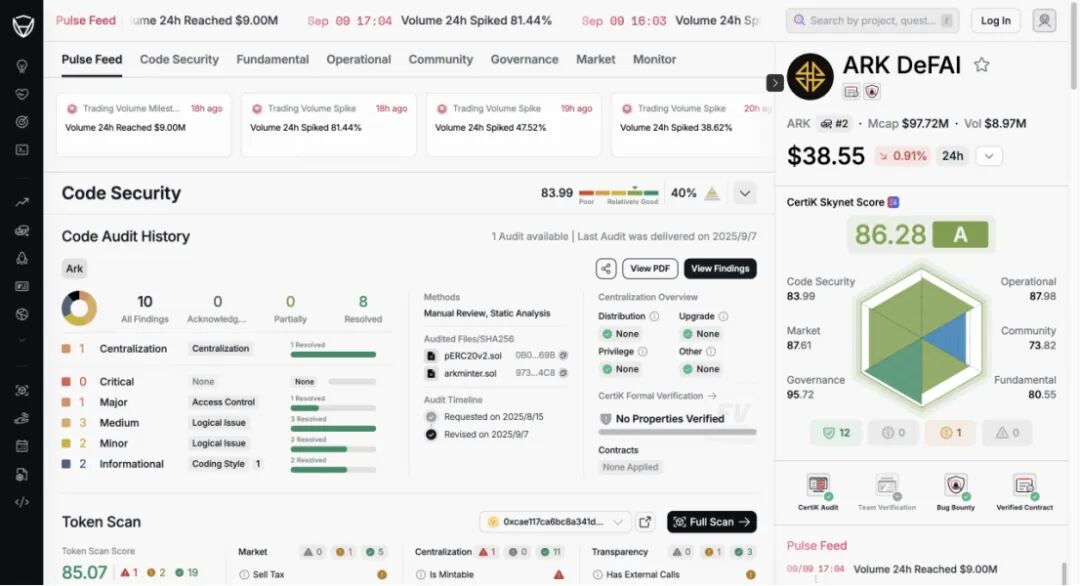Click the Code Security score gauge bar
This screenshot has width=1080, height=586.
point(618,192)
